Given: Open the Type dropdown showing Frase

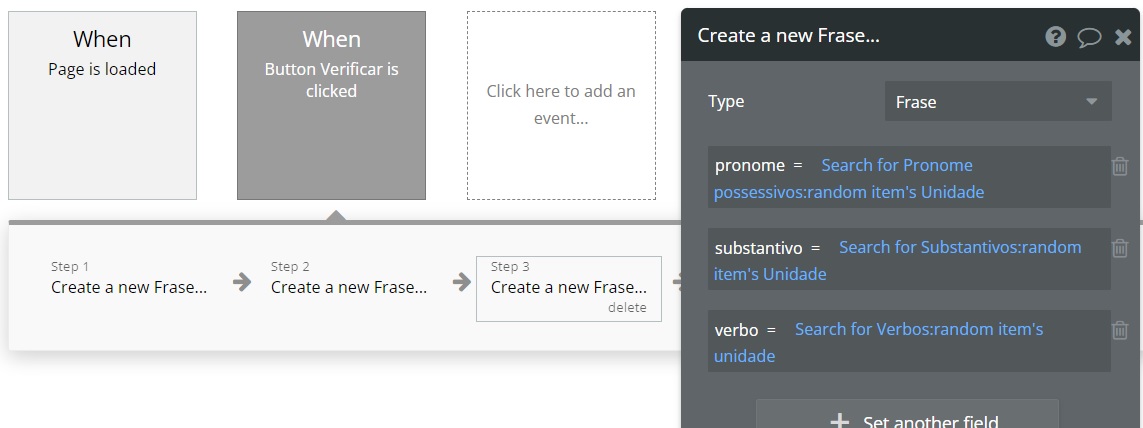Looking at the screenshot, I should pos(997,102).
